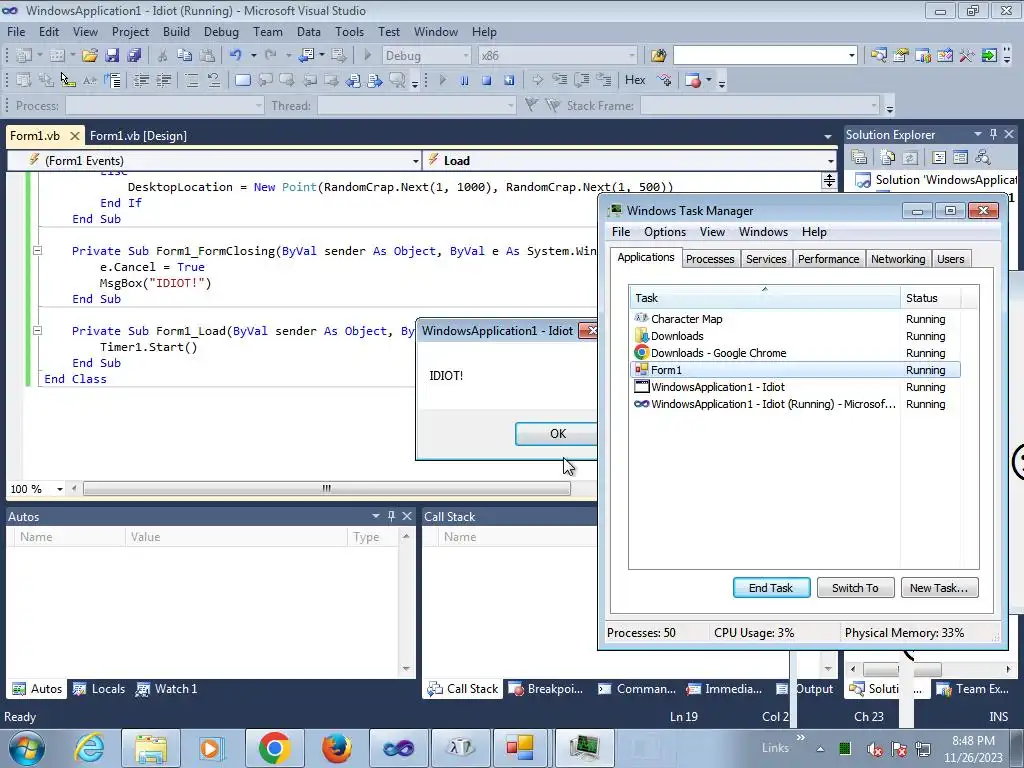The height and width of the screenshot is (768, 1024).
Task: Click the Uncomment selected lines icon
Action: [214, 80]
